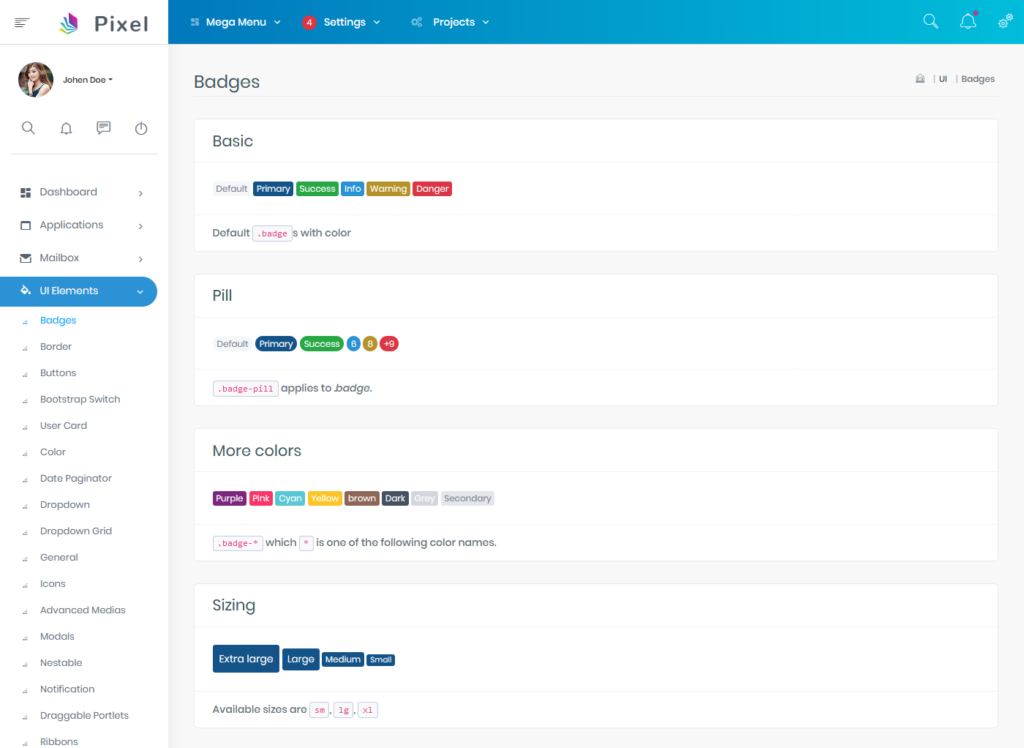Click the UI Elements paint bucket icon

[25, 291]
